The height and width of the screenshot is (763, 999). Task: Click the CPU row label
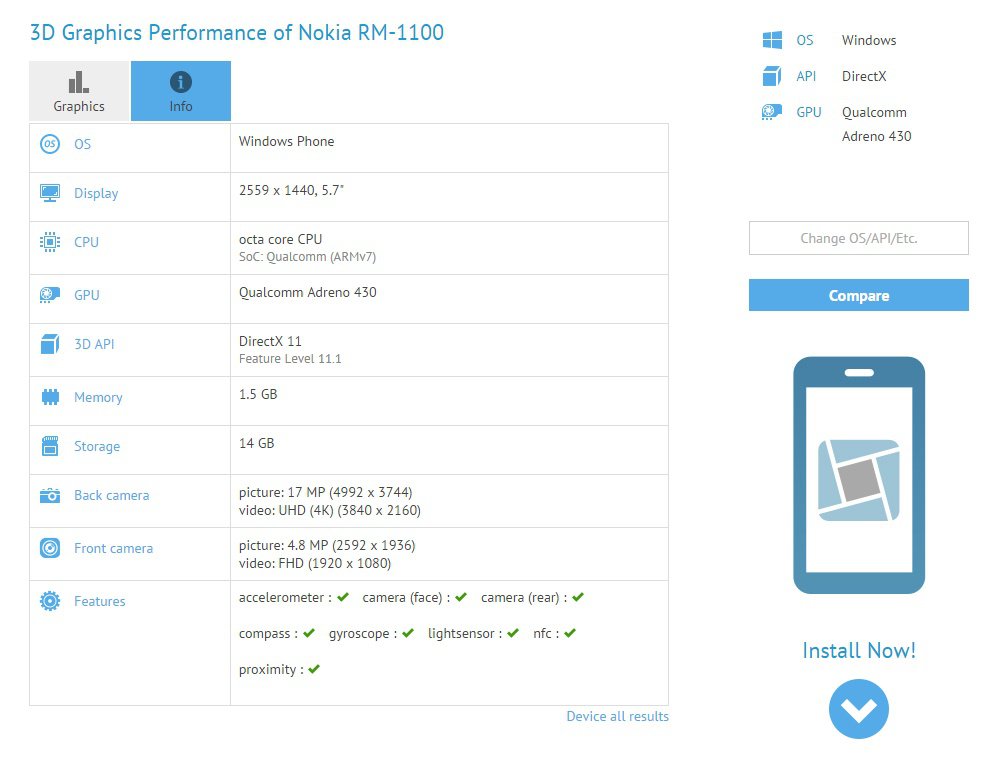pos(86,242)
